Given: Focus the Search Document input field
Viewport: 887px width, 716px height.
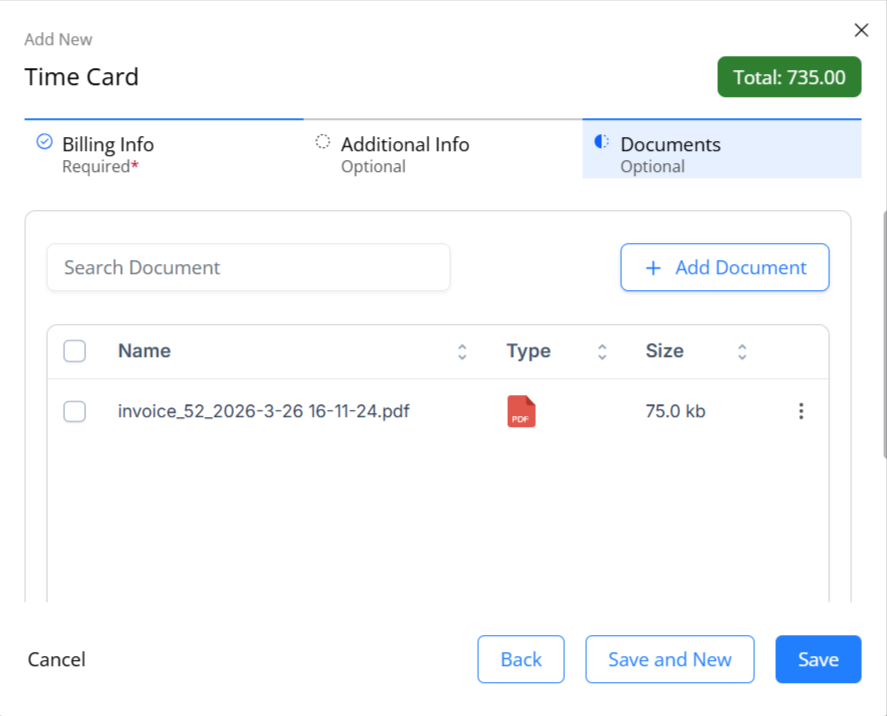Looking at the screenshot, I should click(248, 268).
